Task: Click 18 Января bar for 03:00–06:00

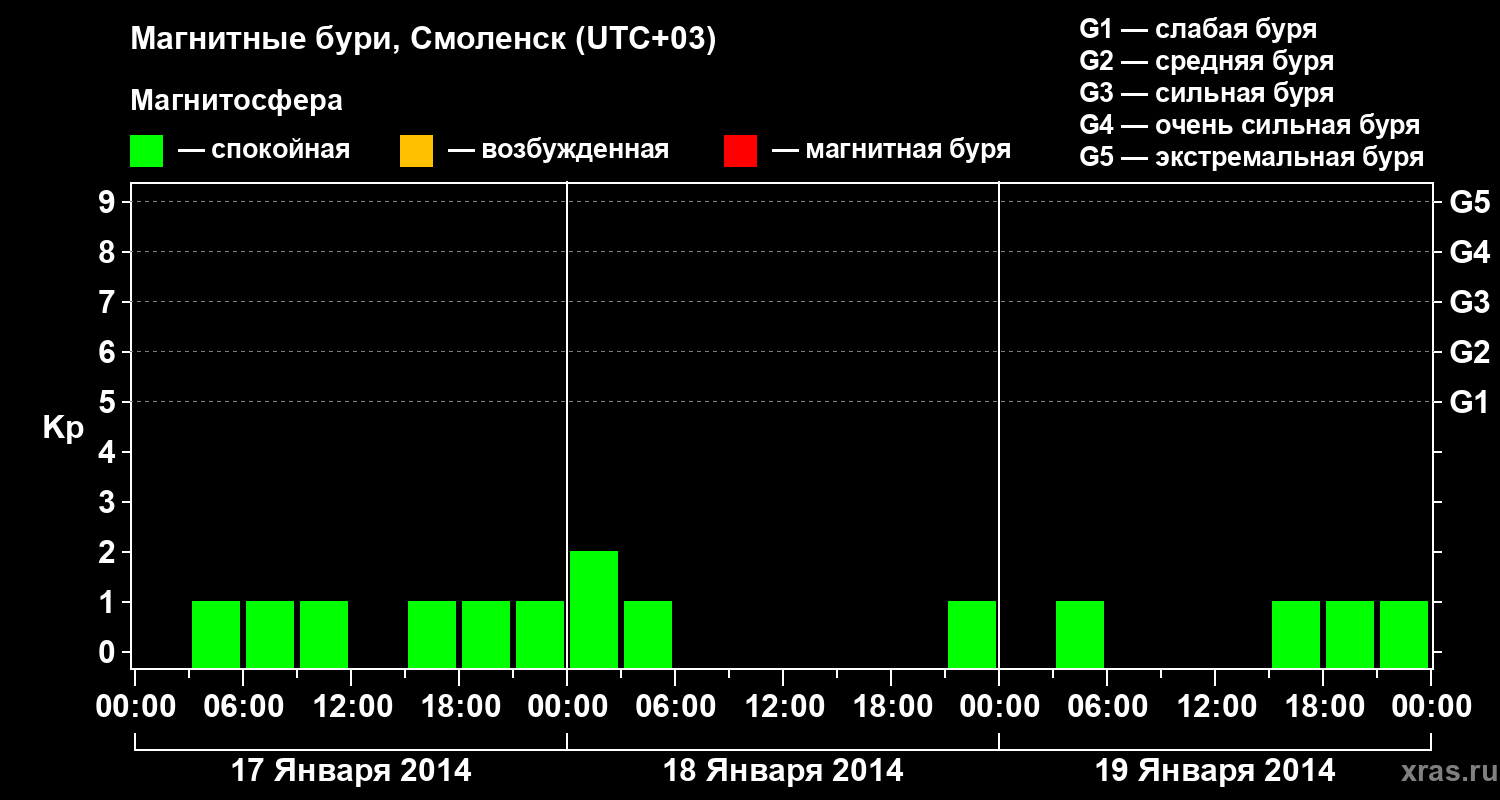Action: click(648, 634)
